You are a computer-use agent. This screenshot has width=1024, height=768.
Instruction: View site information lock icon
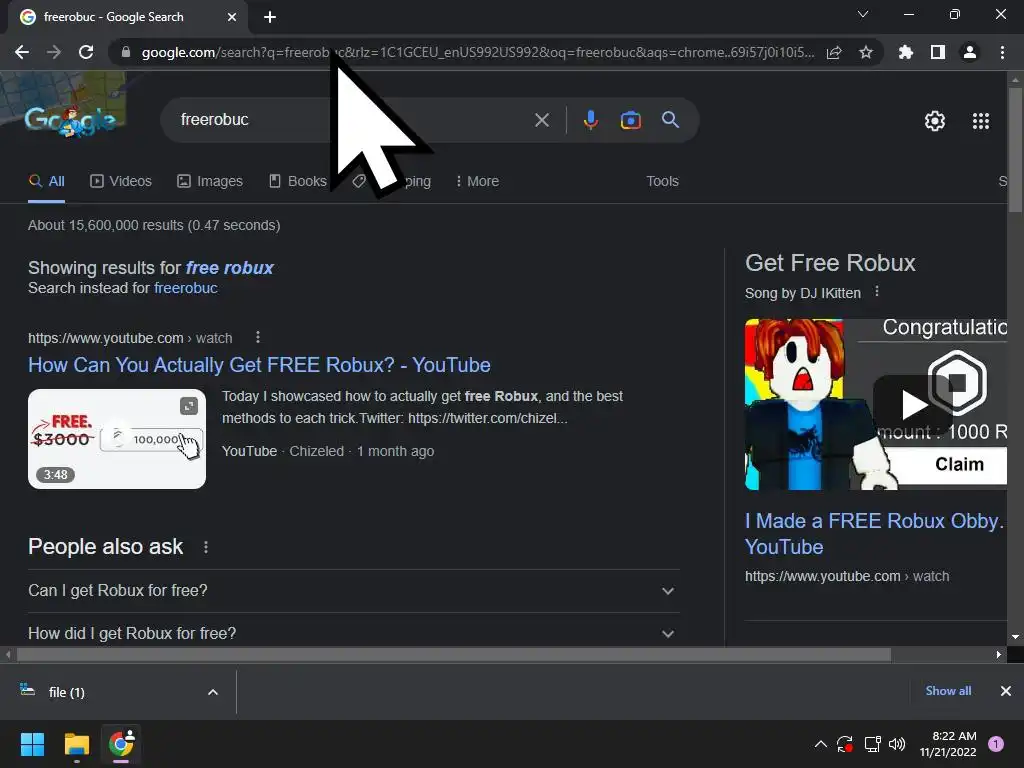pos(126,52)
